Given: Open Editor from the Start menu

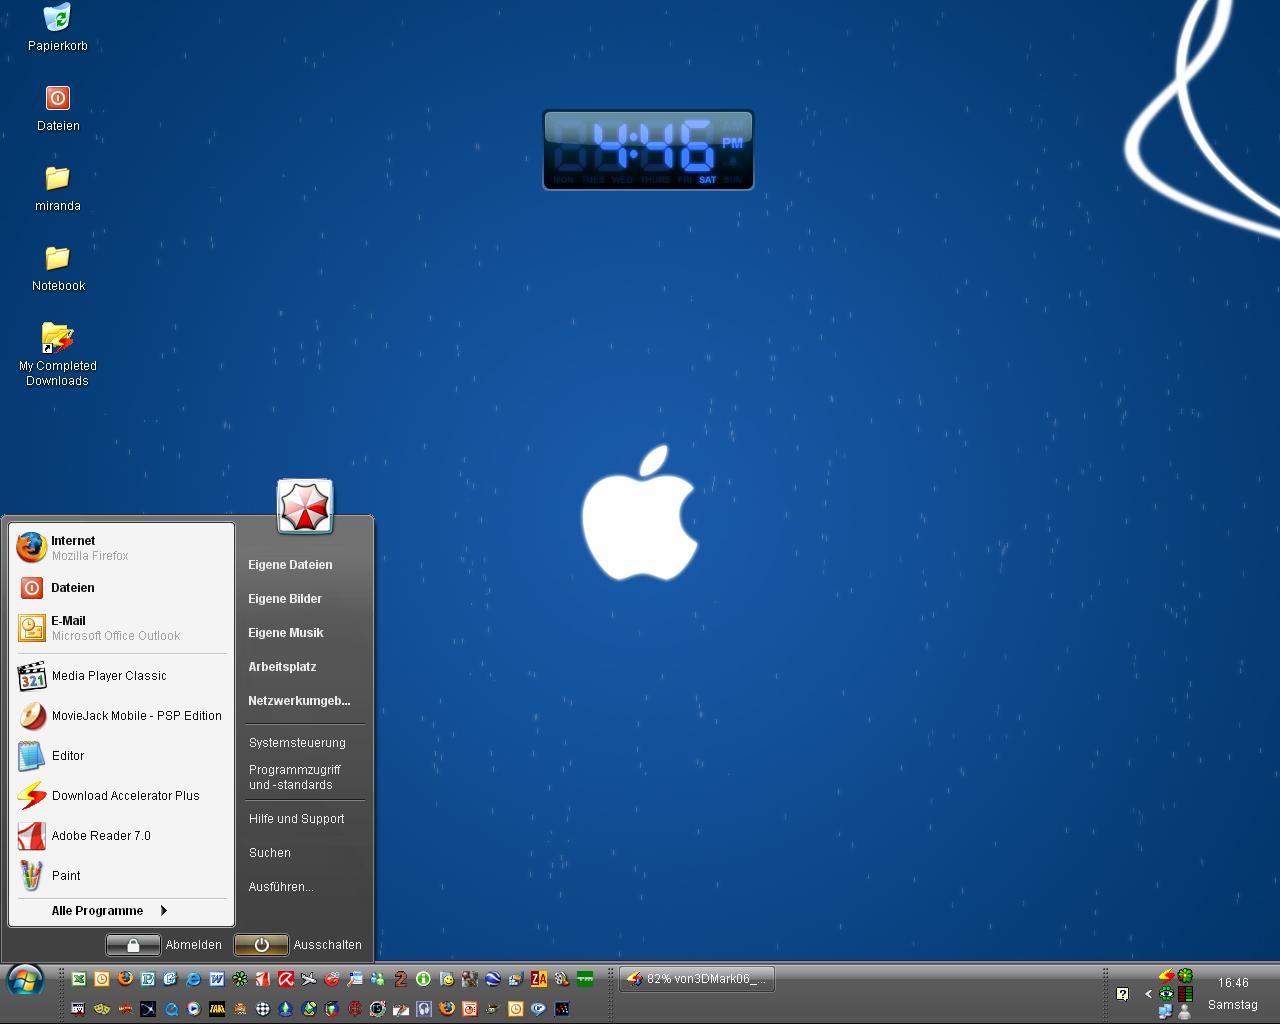Looking at the screenshot, I should (x=122, y=756).
